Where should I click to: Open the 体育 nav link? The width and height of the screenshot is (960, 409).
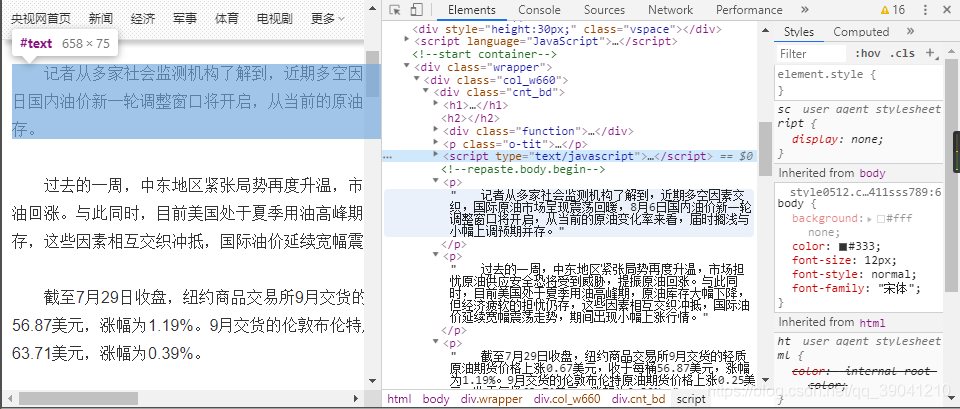[x=227, y=19]
